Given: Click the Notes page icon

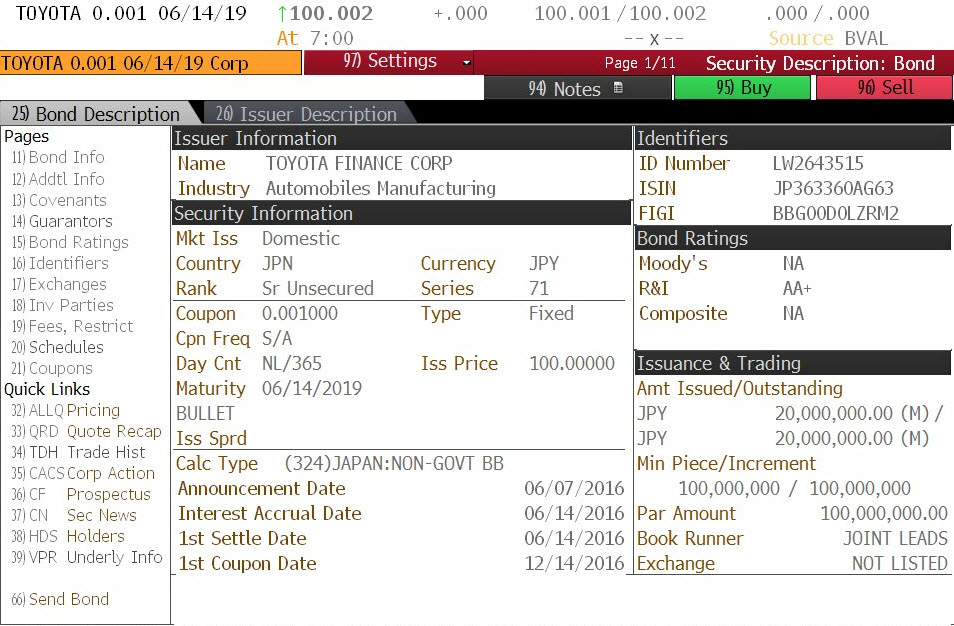Looking at the screenshot, I should (x=618, y=88).
